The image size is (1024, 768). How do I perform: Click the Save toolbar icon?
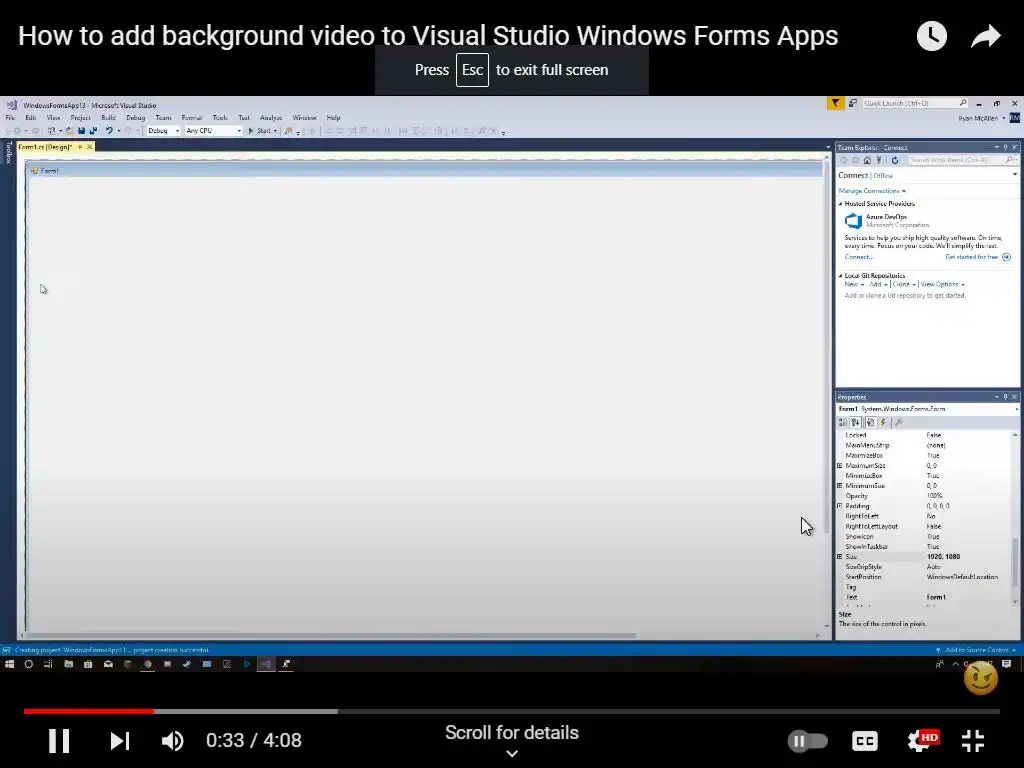click(82, 131)
